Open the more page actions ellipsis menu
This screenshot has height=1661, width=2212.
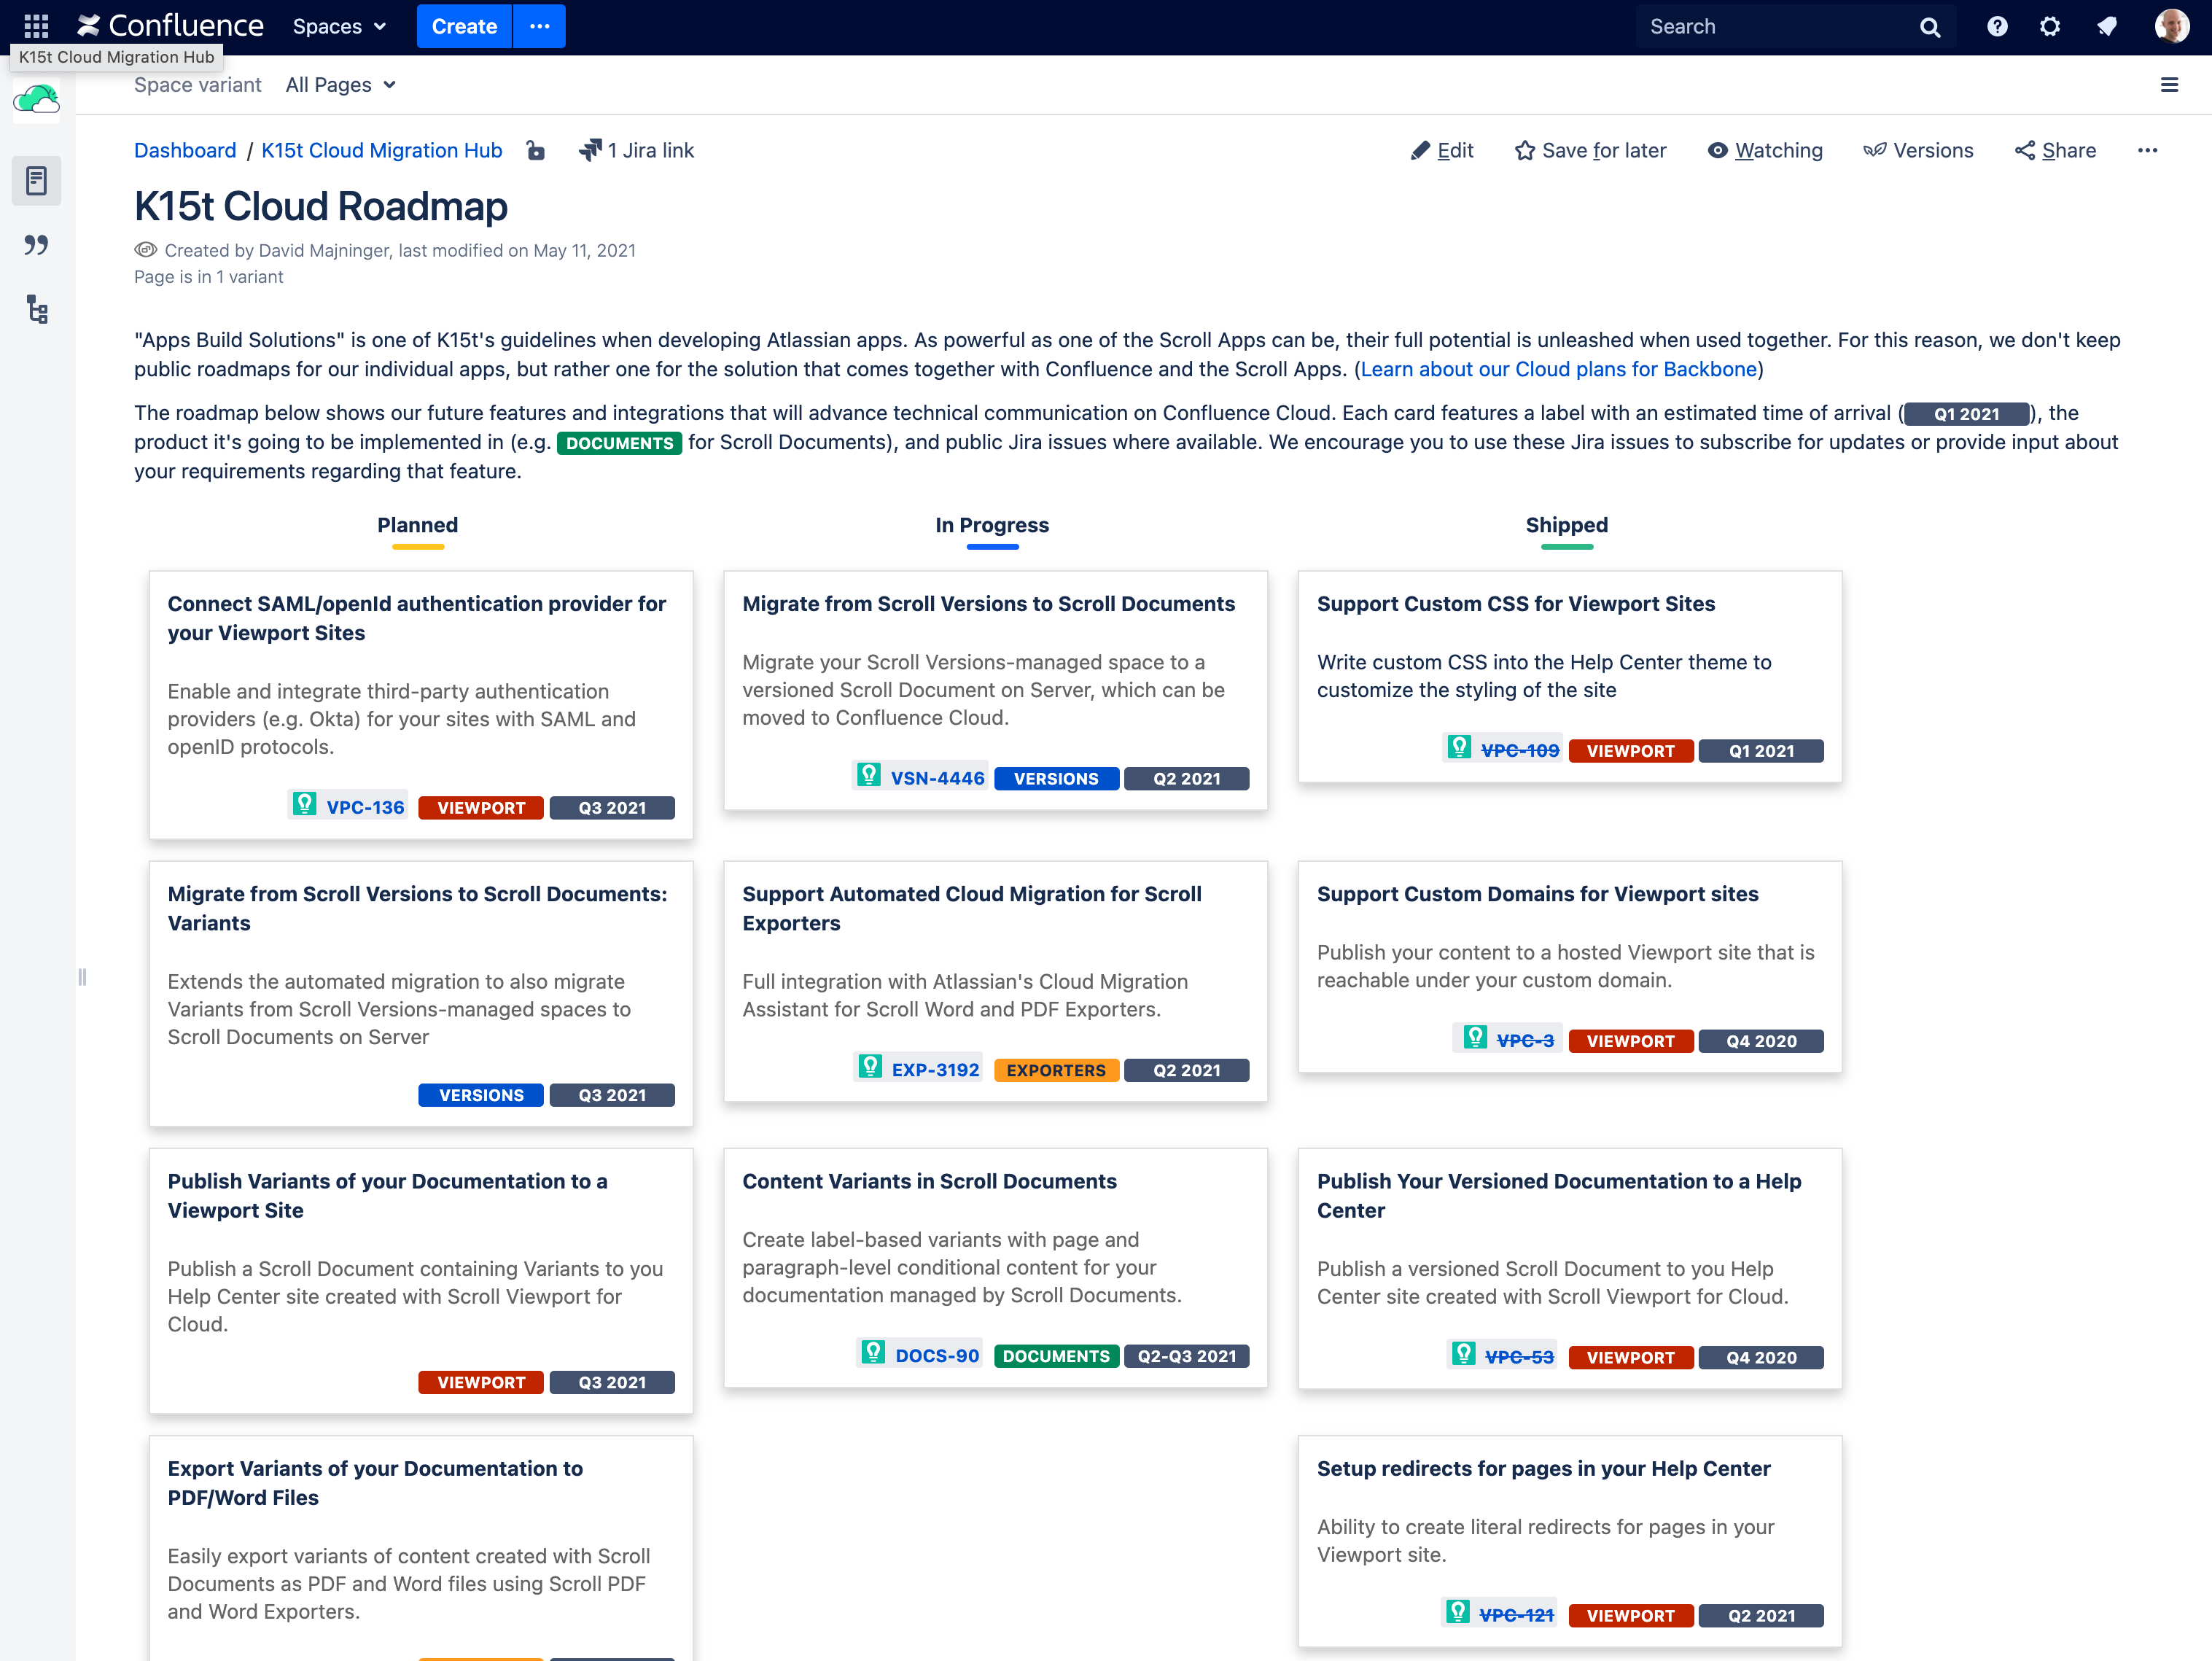2147,151
